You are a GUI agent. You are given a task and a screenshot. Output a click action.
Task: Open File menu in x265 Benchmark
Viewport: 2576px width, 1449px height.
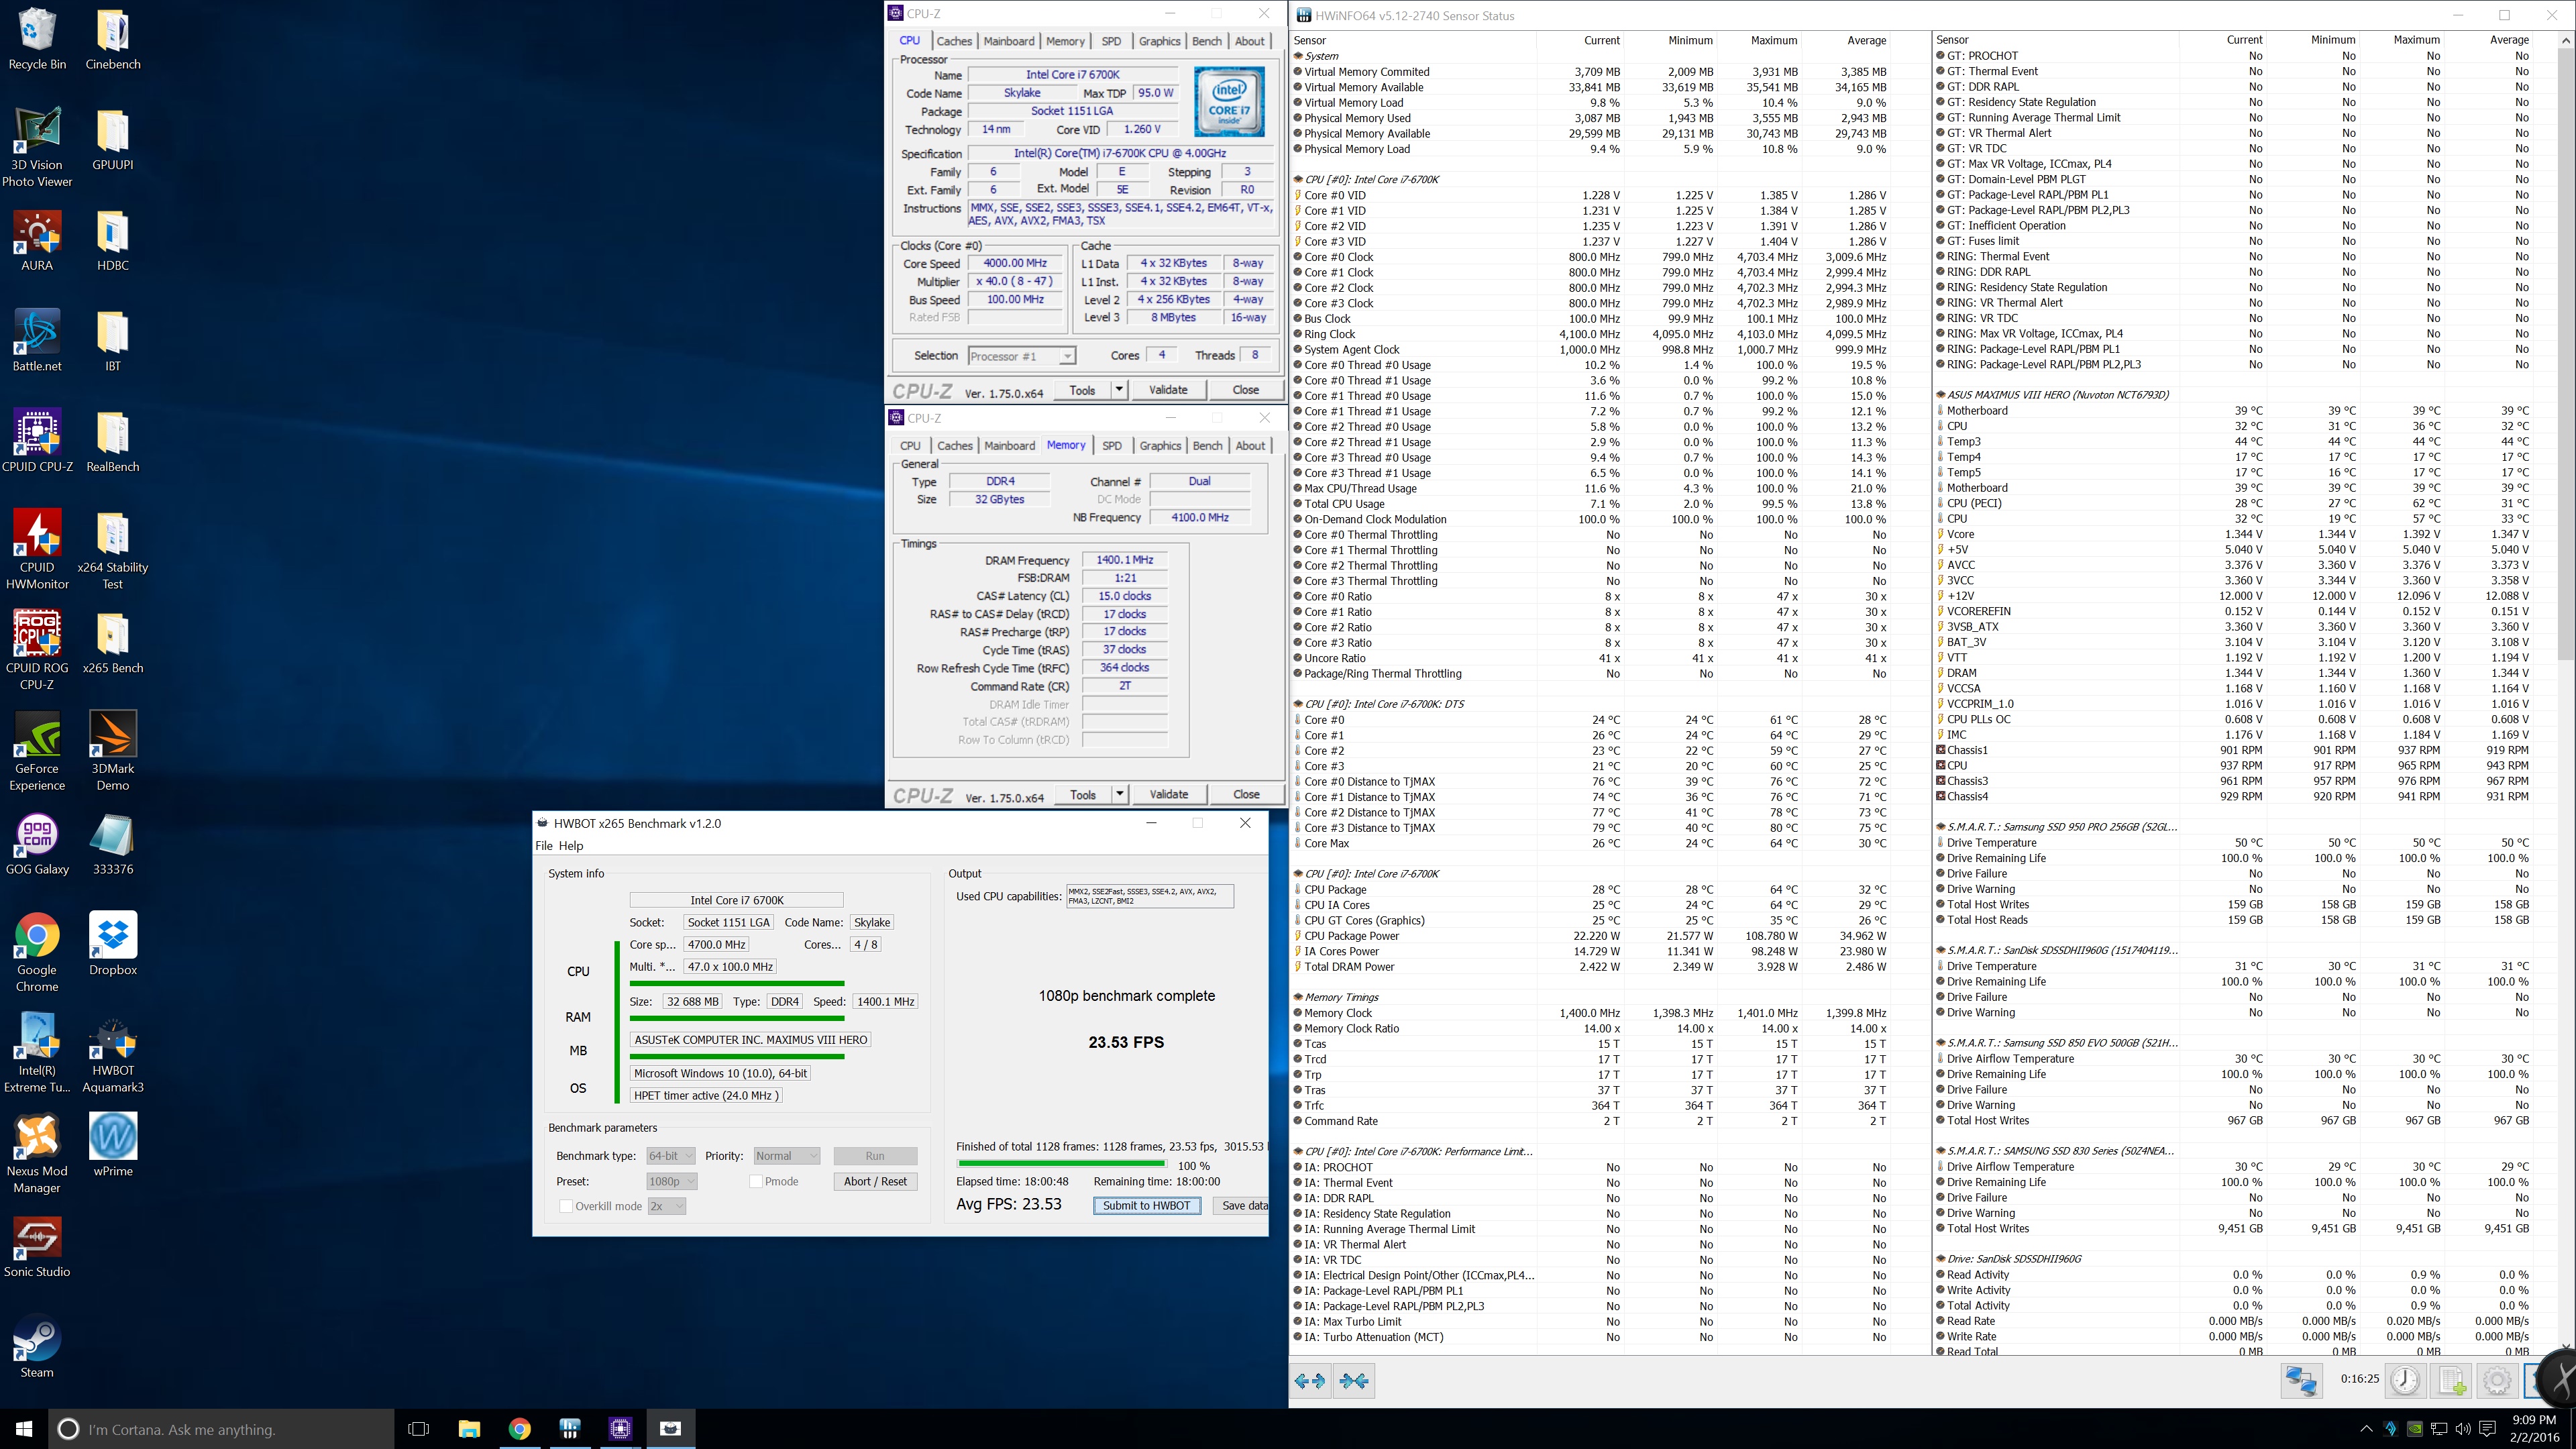point(544,846)
